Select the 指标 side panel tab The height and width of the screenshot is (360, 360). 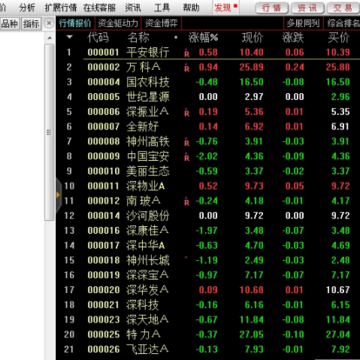[31, 23]
